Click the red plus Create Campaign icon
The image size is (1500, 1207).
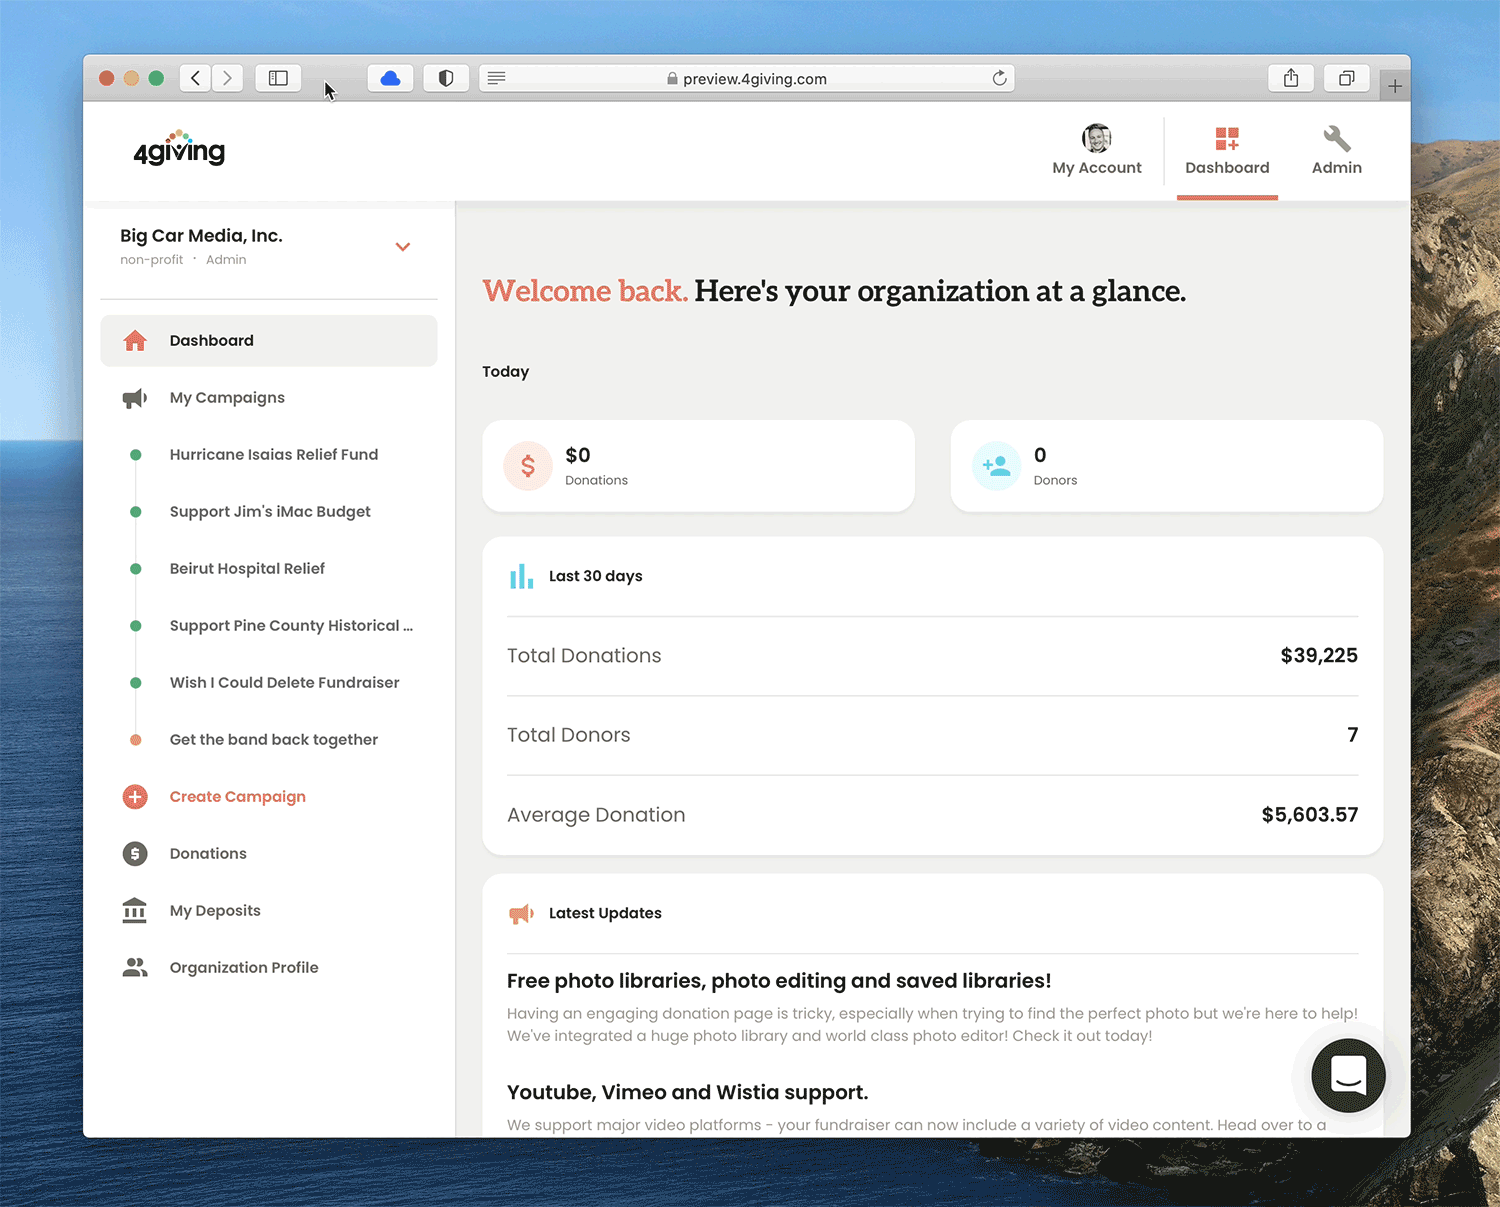[x=135, y=797]
